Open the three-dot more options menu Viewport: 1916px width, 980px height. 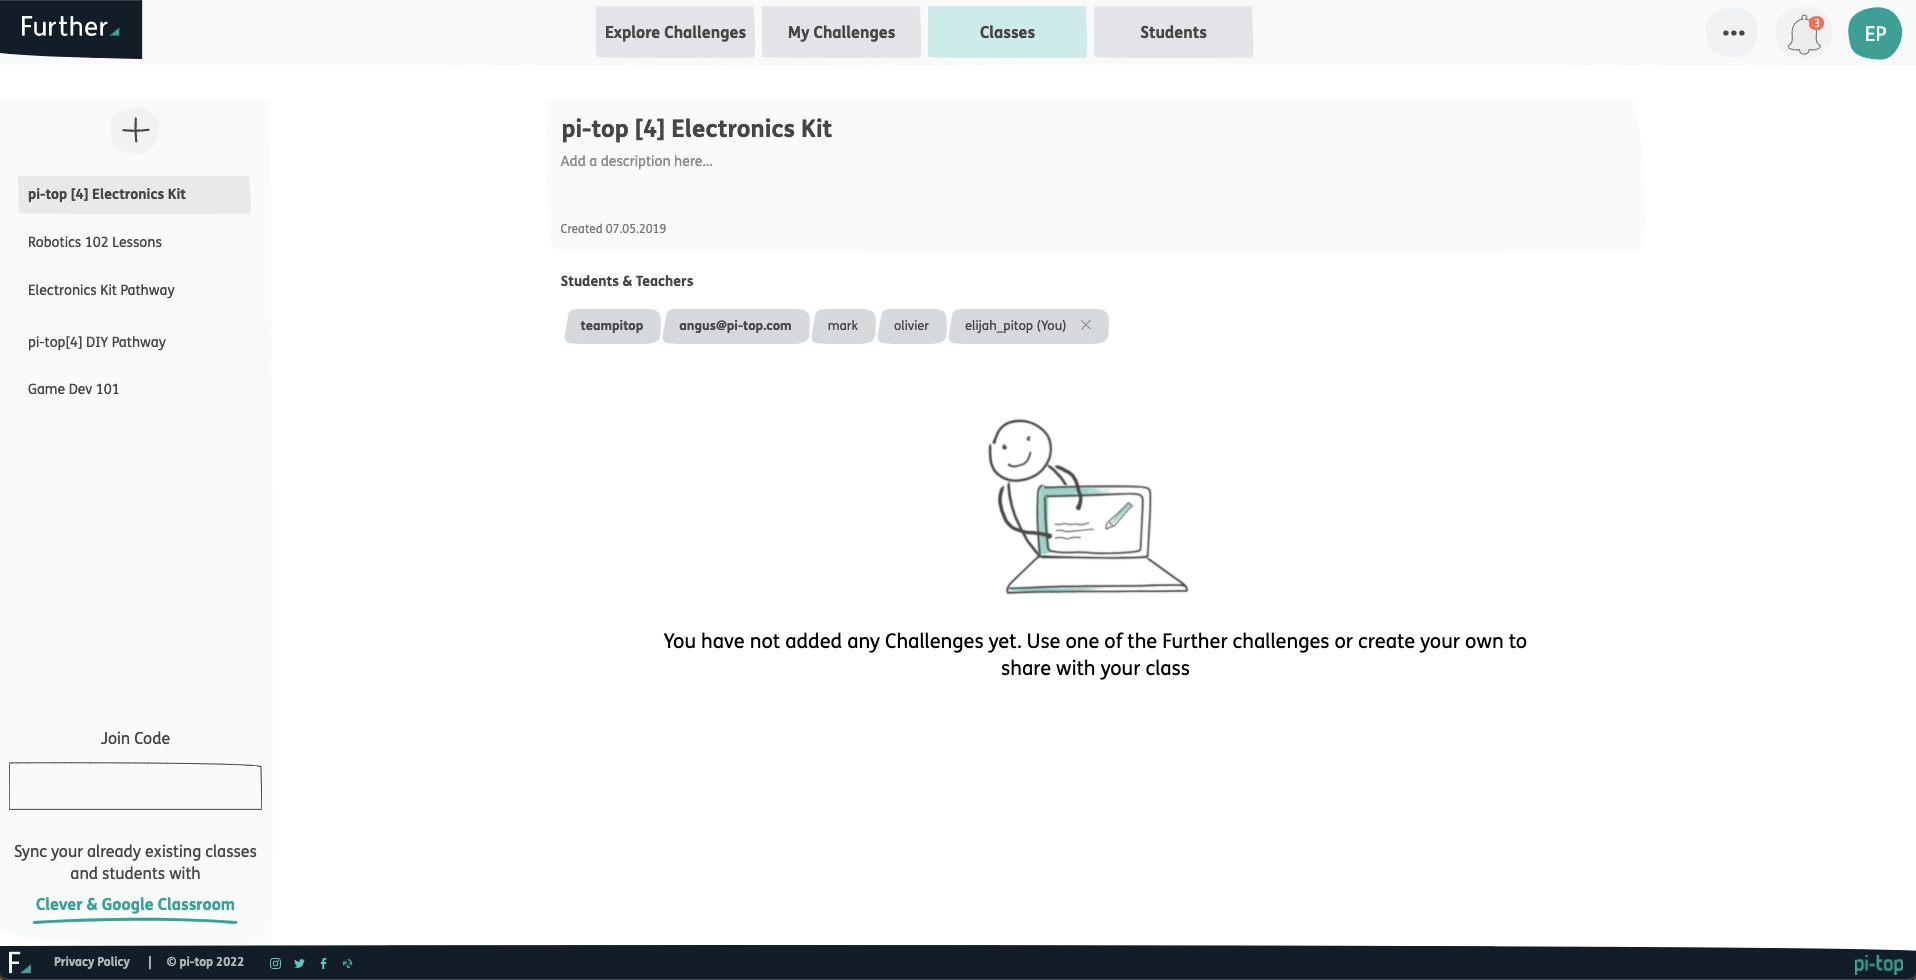tap(1733, 33)
